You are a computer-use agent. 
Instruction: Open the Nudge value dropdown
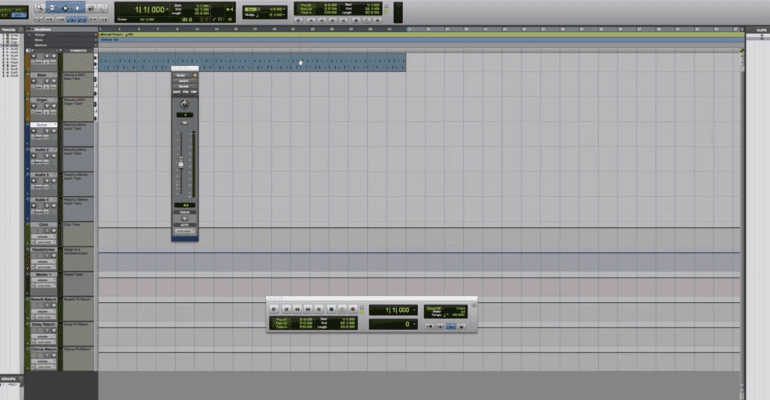(284, 15)
